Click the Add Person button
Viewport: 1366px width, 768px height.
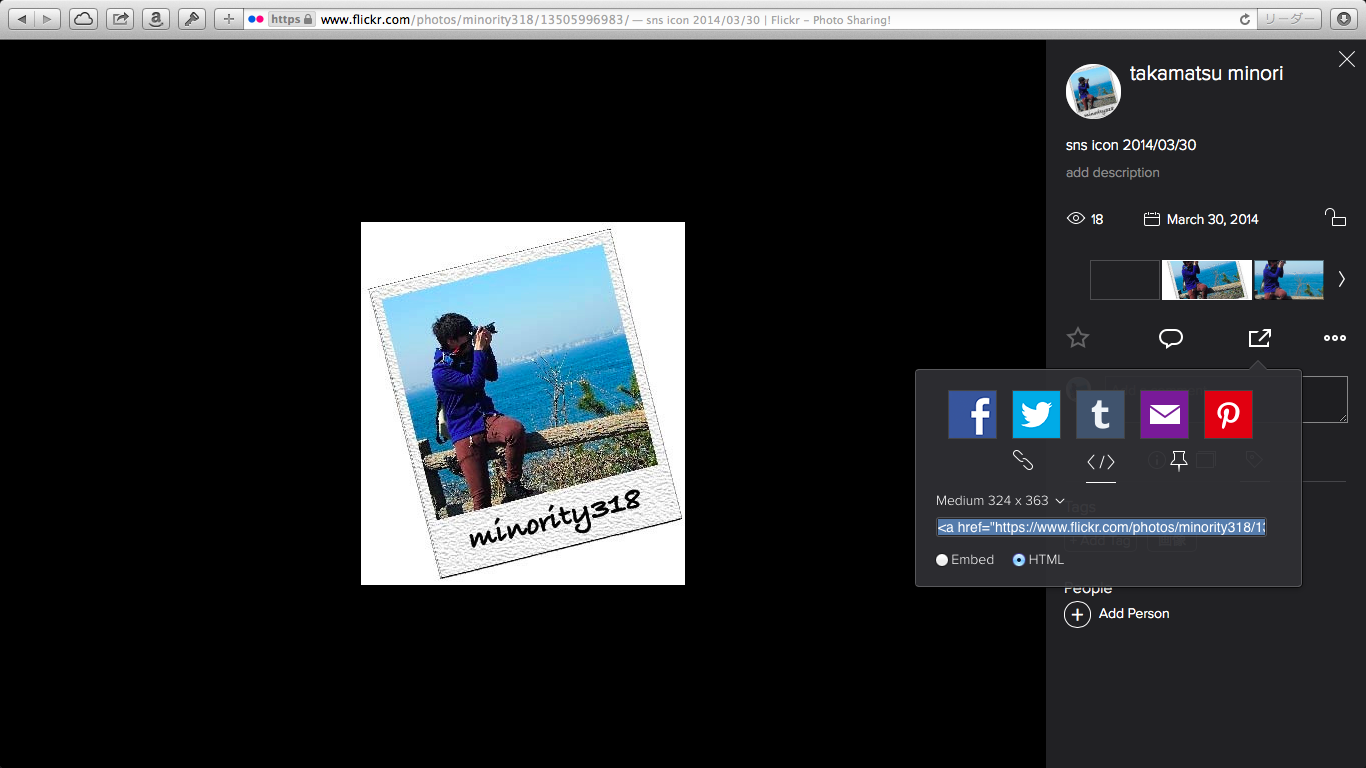tap(1117, 614)
